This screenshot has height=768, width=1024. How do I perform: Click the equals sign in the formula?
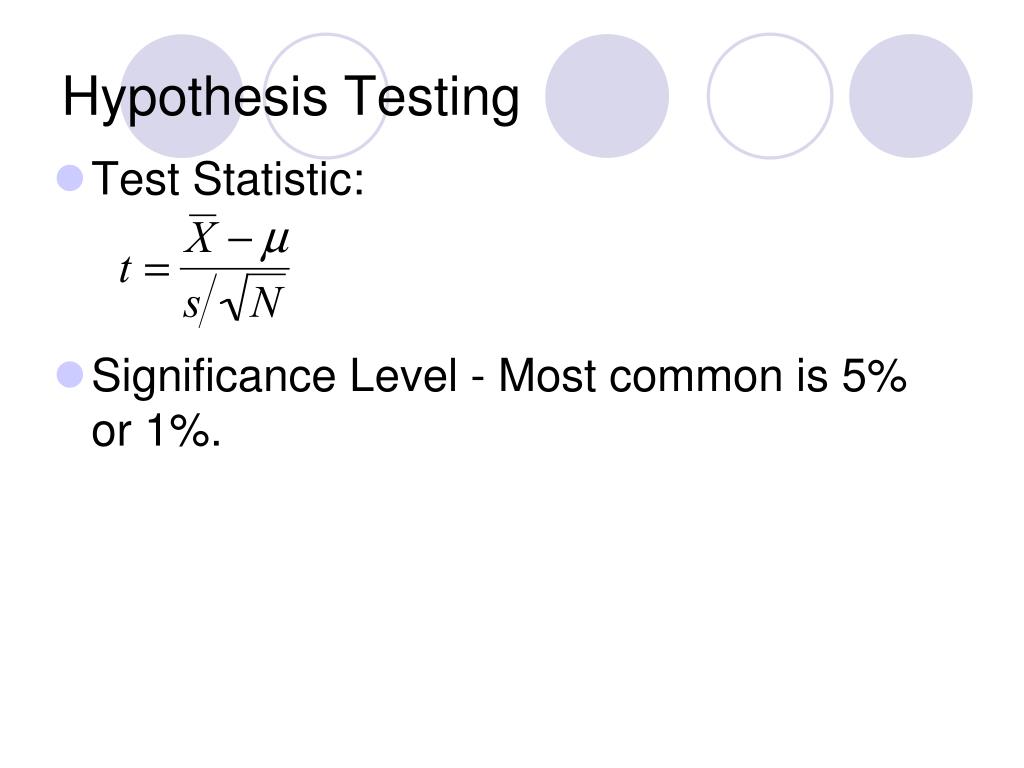coord(156,269)
